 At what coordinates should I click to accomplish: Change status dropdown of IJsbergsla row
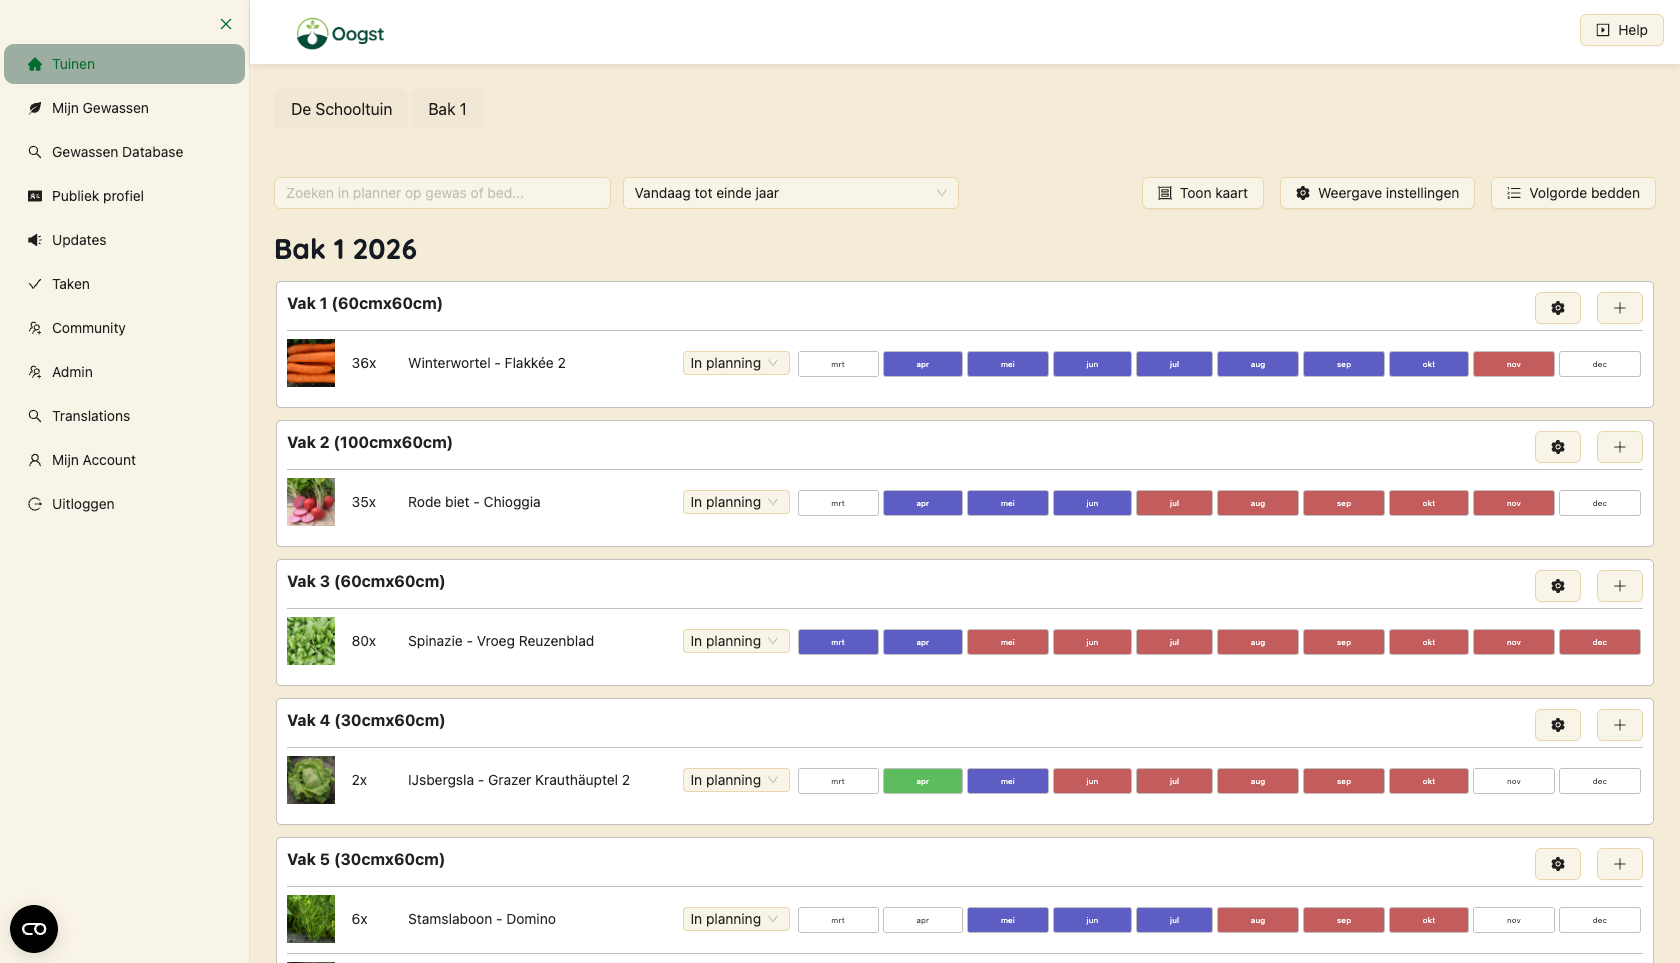[x=736, y=780]
